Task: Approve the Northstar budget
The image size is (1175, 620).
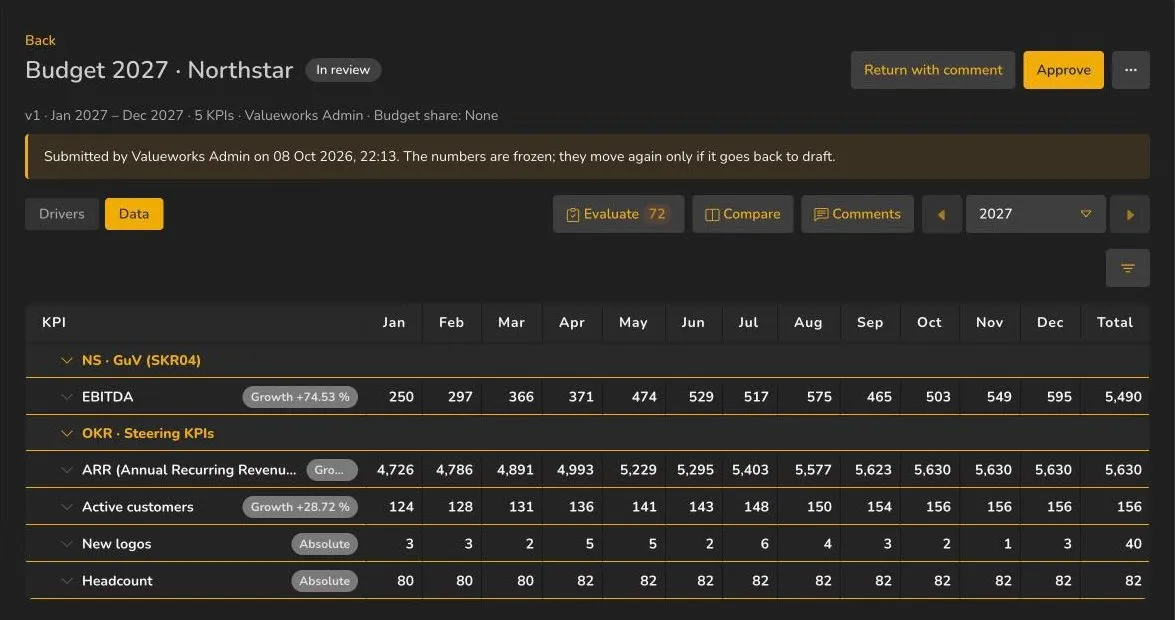Action: click(x=1063, y=70)
